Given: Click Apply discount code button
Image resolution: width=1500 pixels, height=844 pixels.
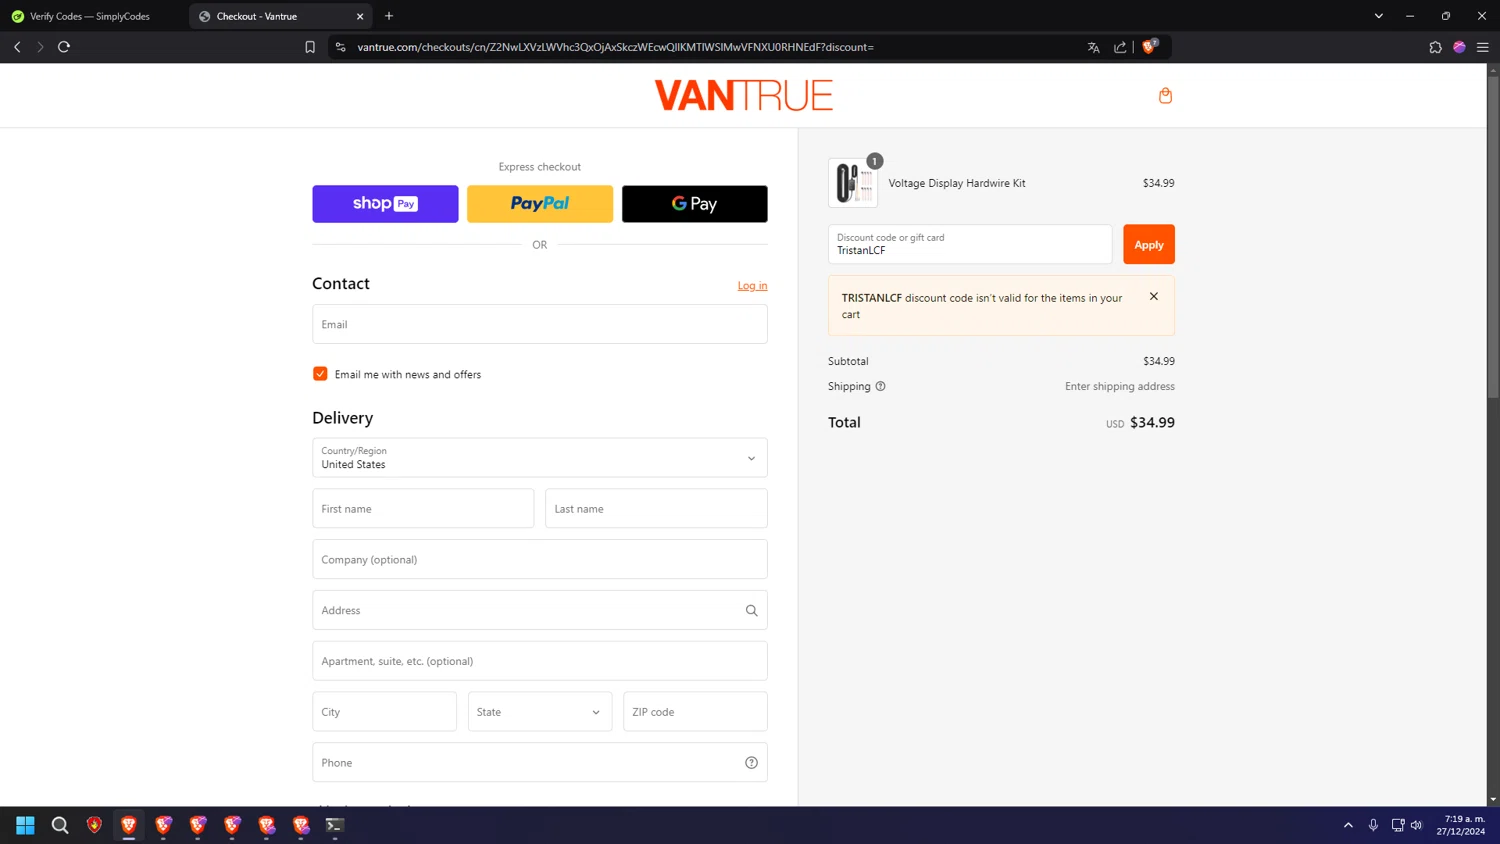Looking at the screenshot, I should [x=1149, y=244].
